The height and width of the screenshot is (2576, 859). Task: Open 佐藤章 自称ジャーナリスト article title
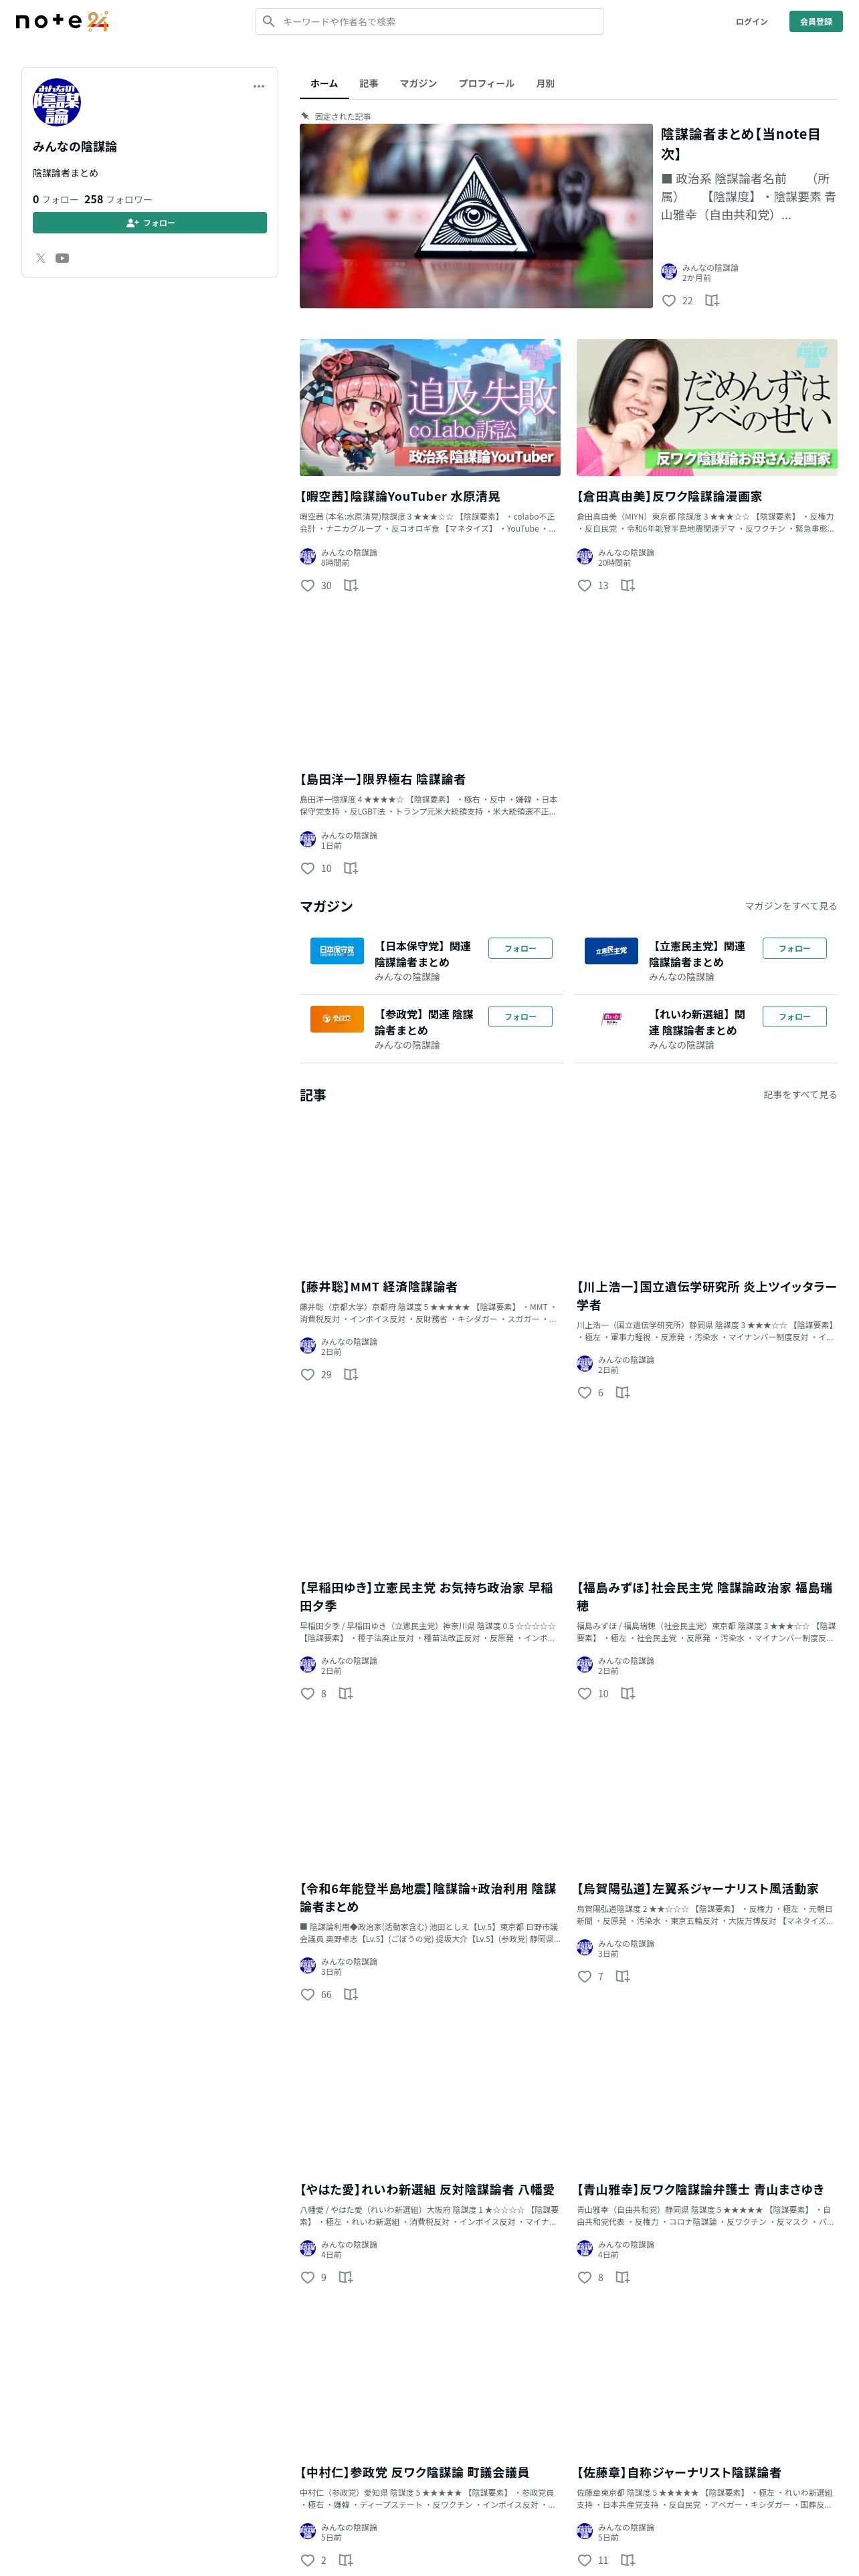tap(679, 2473)
